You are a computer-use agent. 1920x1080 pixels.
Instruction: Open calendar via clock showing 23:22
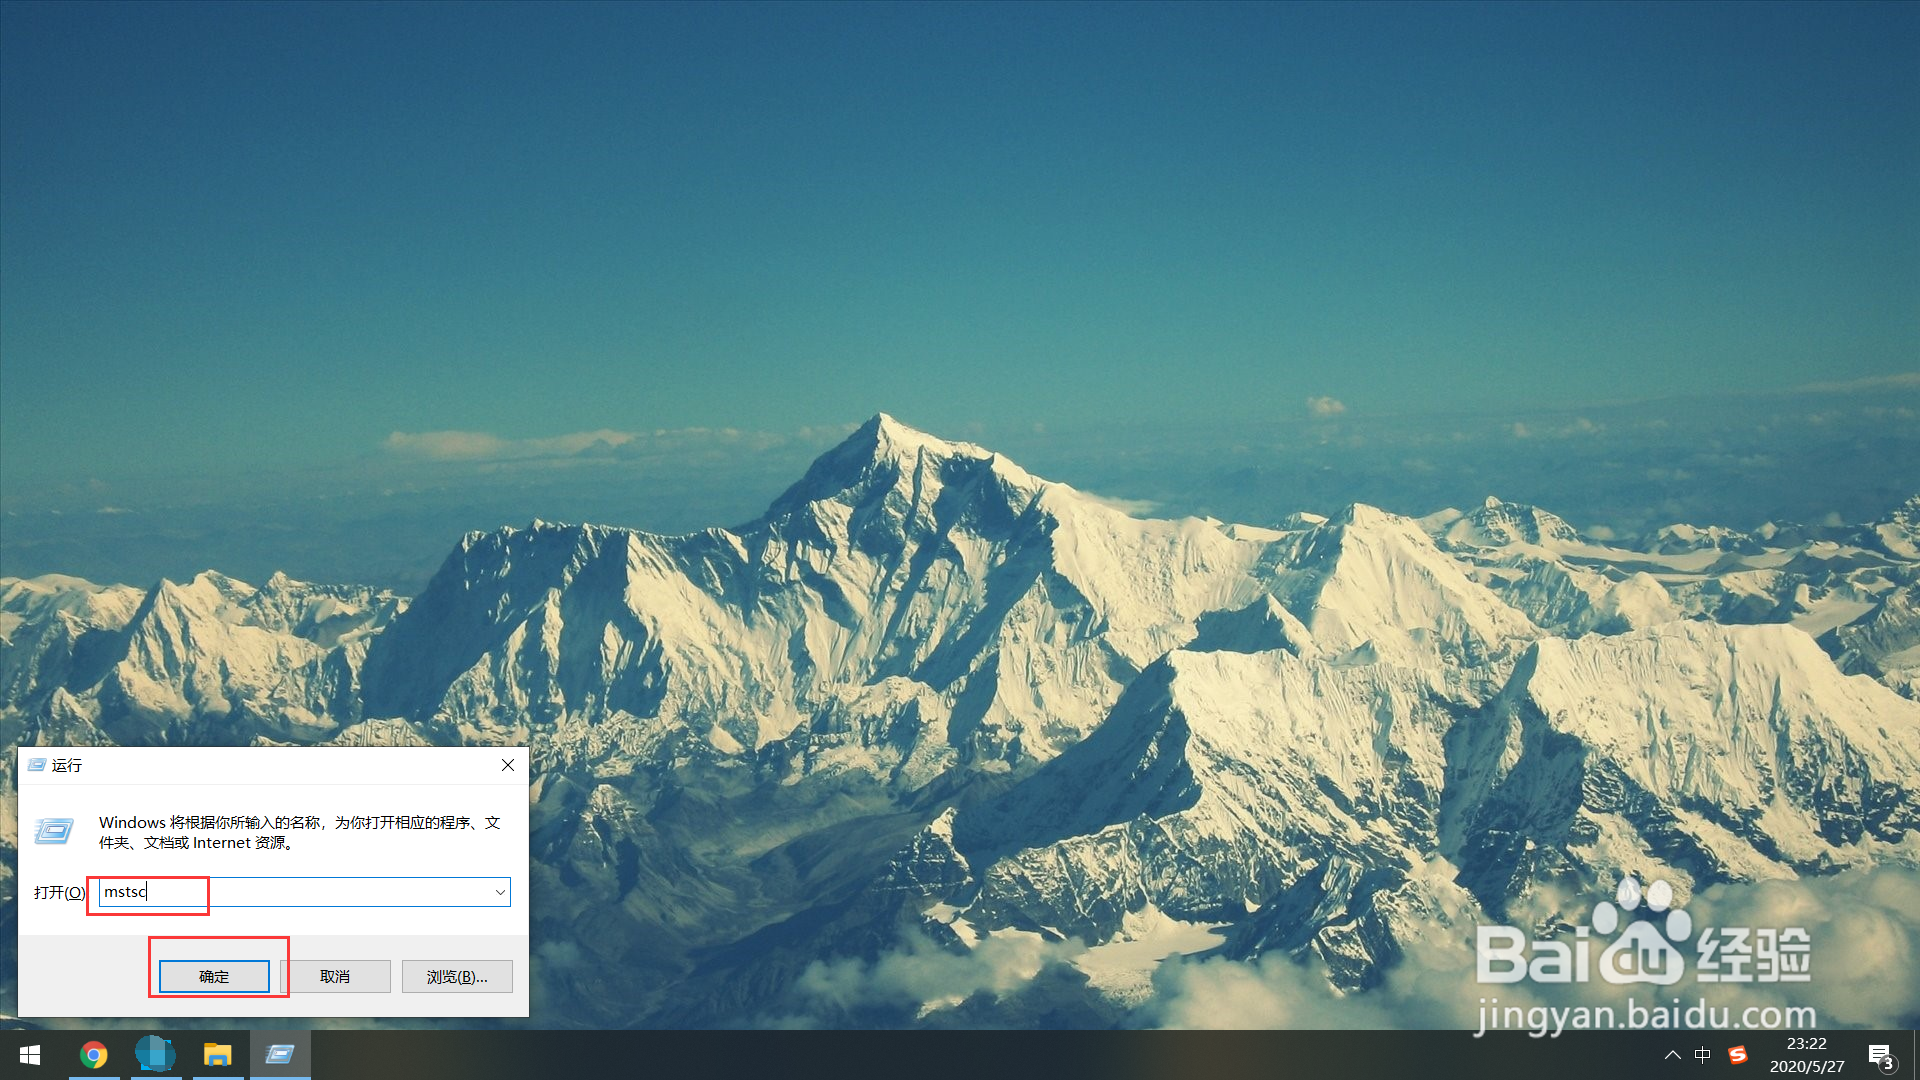point(1806,1055)
